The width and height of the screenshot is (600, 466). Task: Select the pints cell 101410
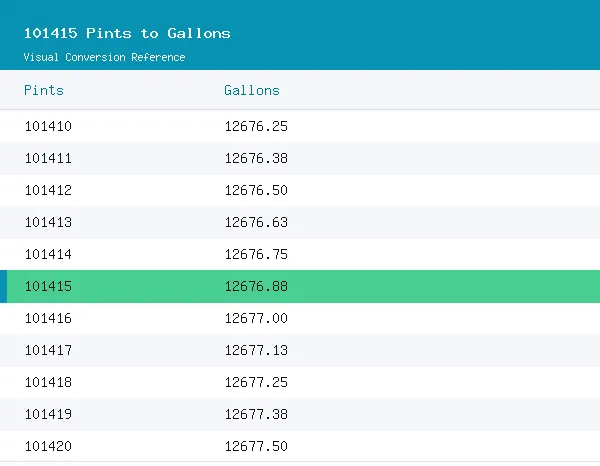(48, 126)
